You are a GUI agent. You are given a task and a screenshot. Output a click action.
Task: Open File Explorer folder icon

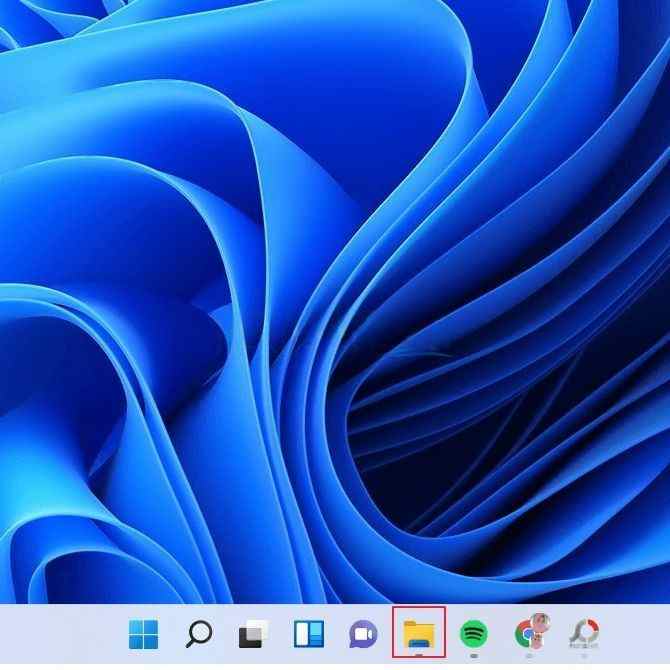pyautogui.click(x=419, y=634)
